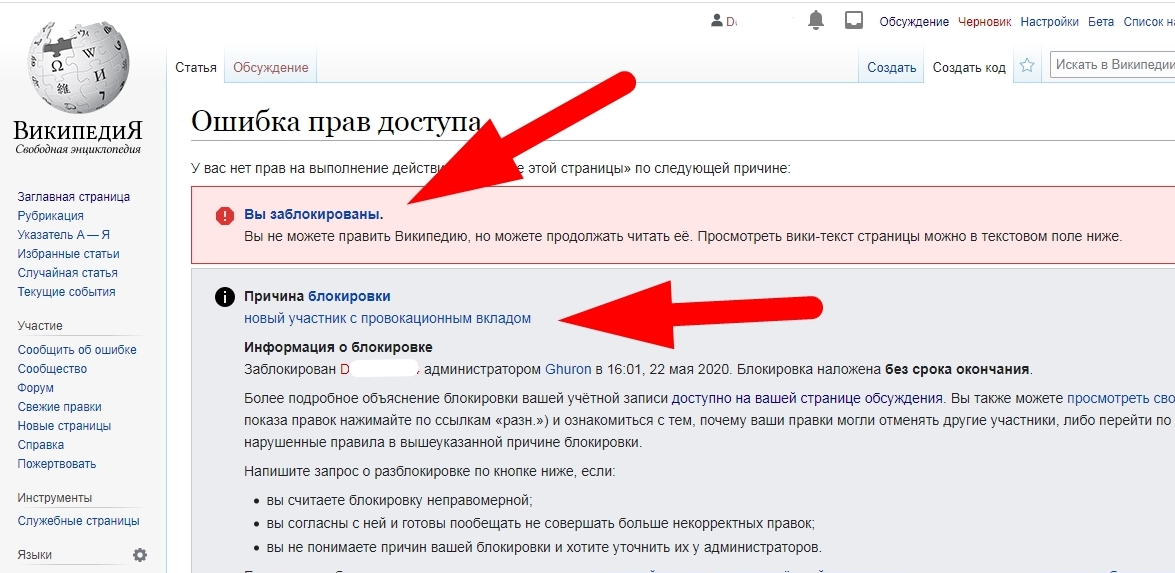Open Настройки in user menu
This screenshot has height=573, width=1175.
(1050, 22)
